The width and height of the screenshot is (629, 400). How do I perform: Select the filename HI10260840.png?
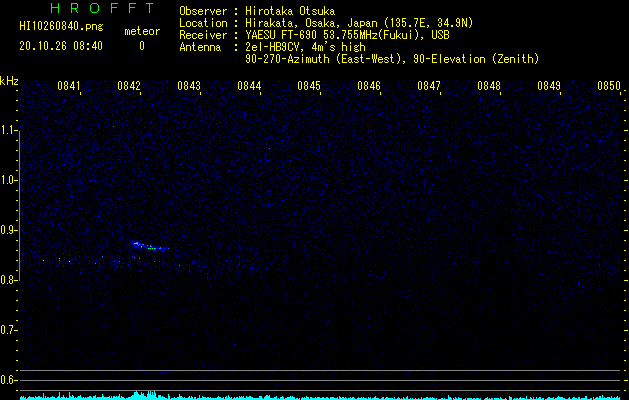click(61, 27)
